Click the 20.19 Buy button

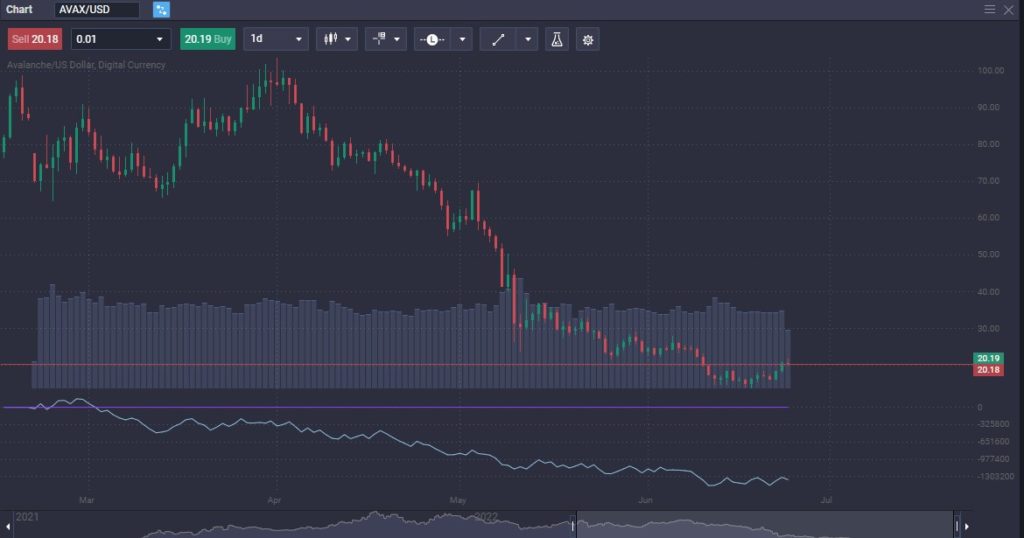208,39
